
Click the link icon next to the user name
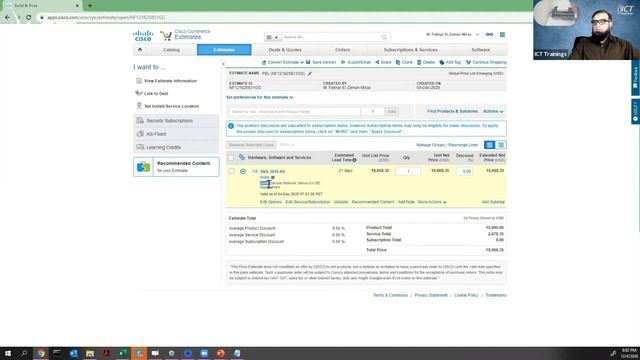coord(489,35)
